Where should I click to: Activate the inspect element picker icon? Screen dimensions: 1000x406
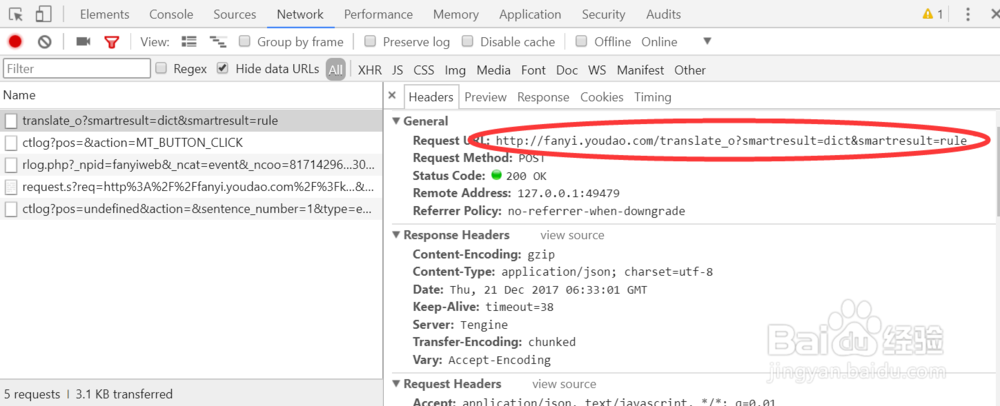coord(16,14)
